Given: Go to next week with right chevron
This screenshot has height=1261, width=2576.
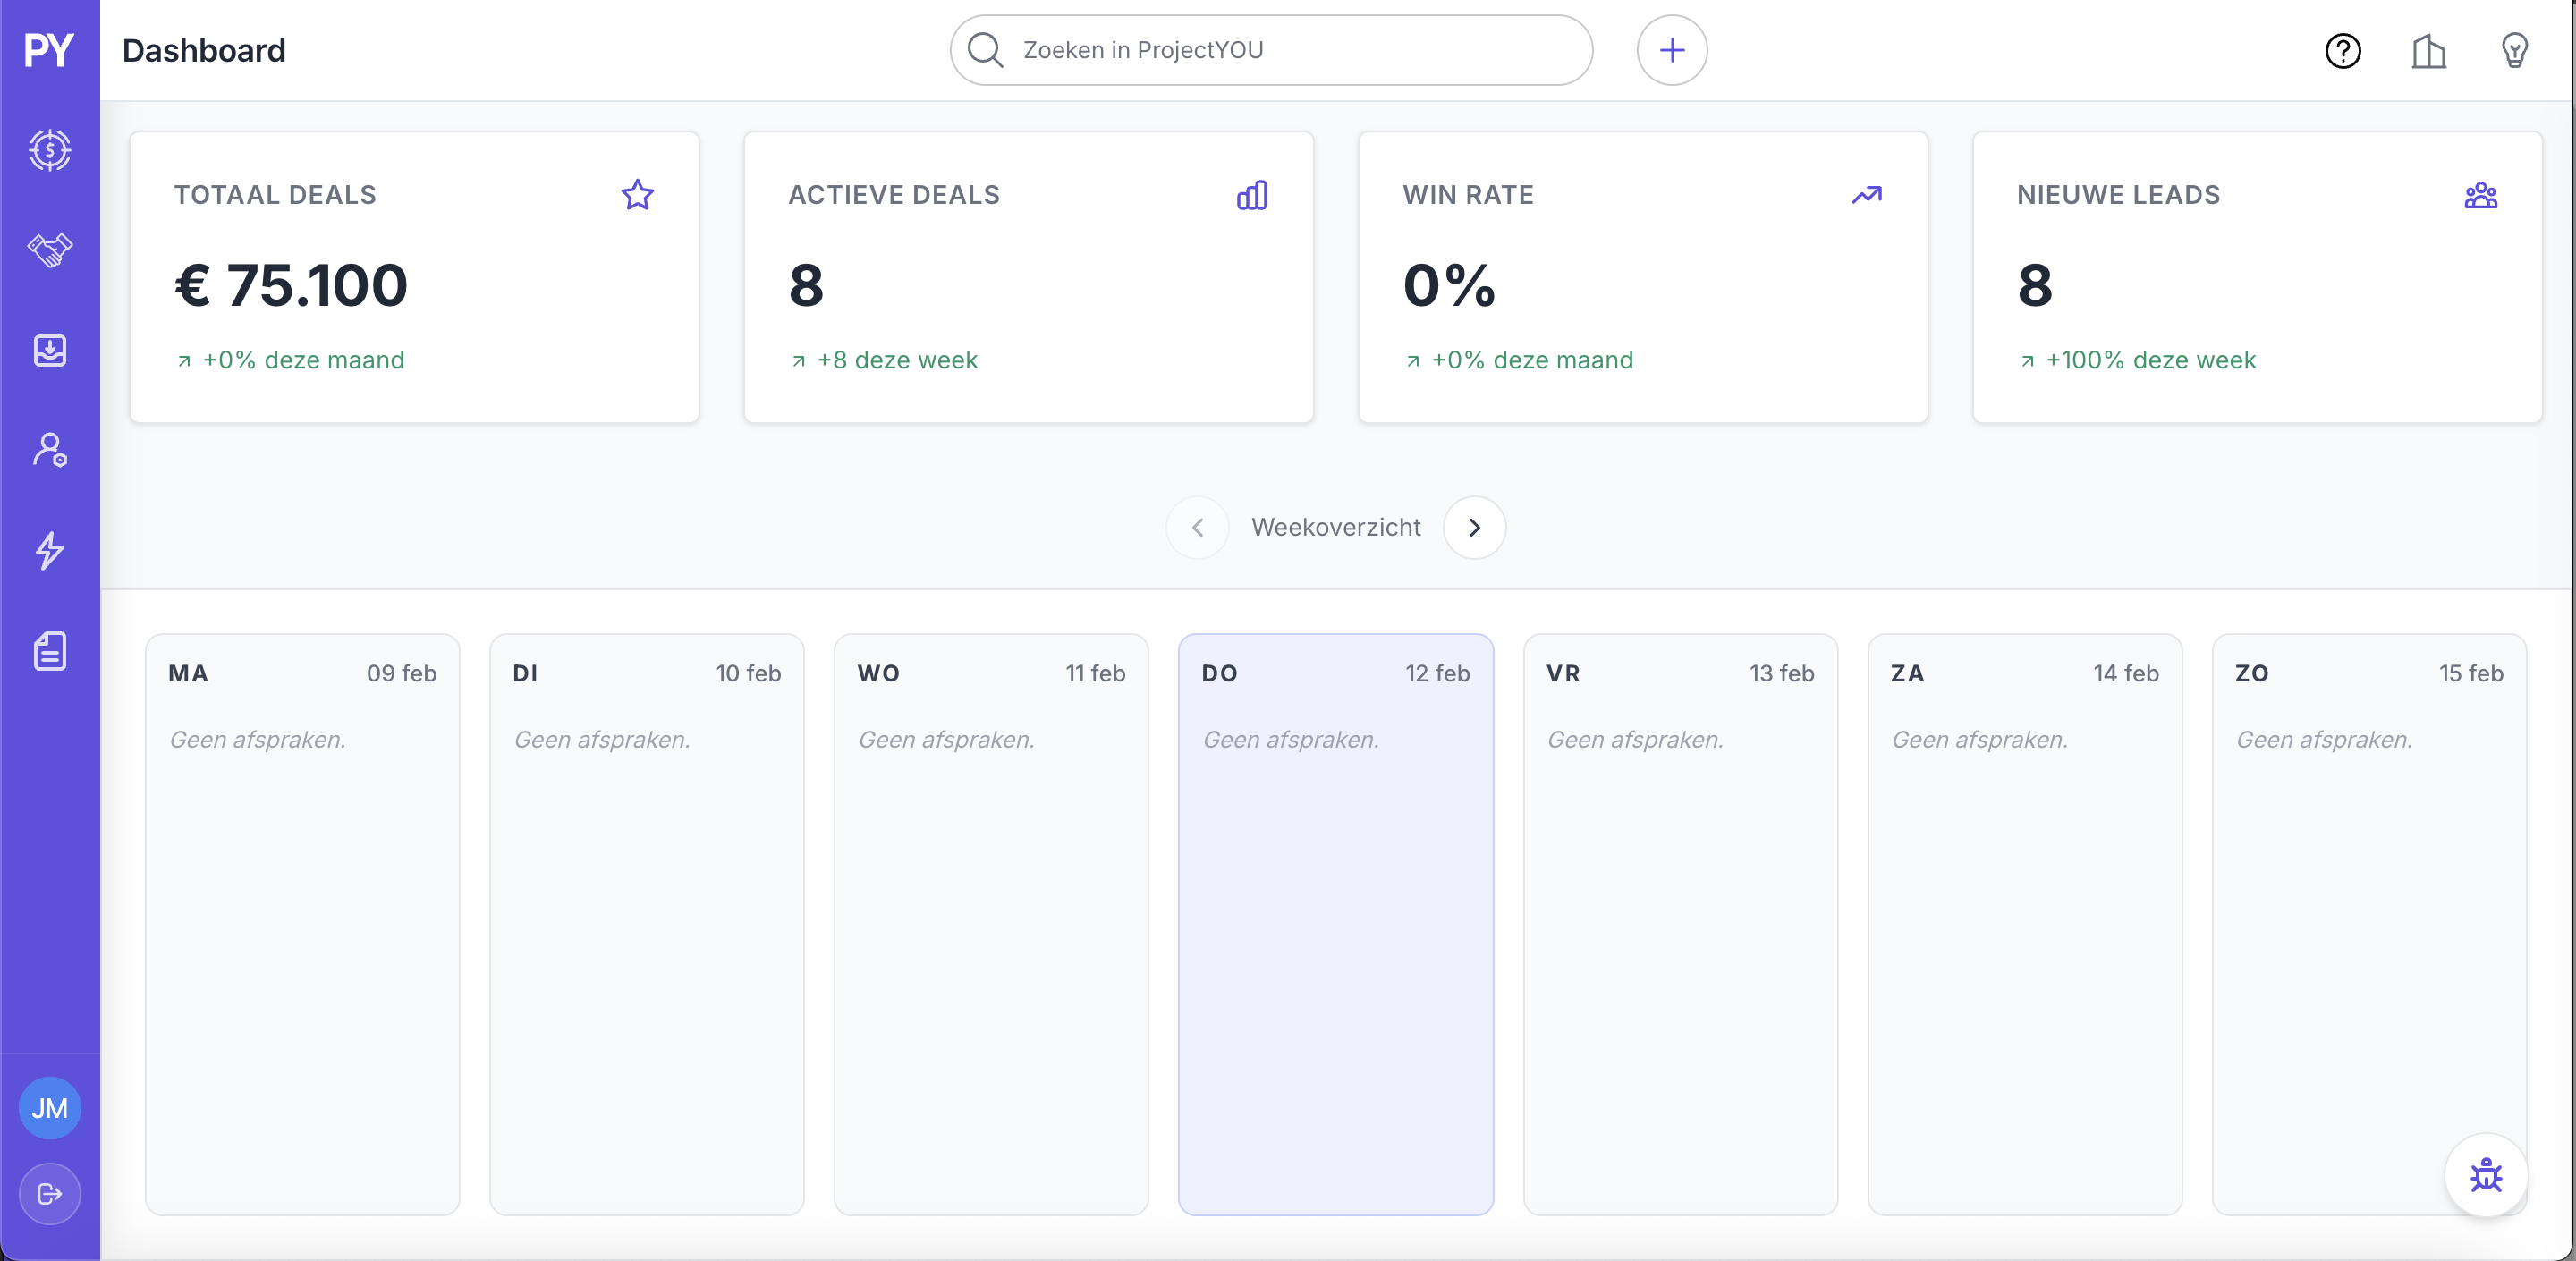Looking at the screenshot, I should click(1474, 528).
